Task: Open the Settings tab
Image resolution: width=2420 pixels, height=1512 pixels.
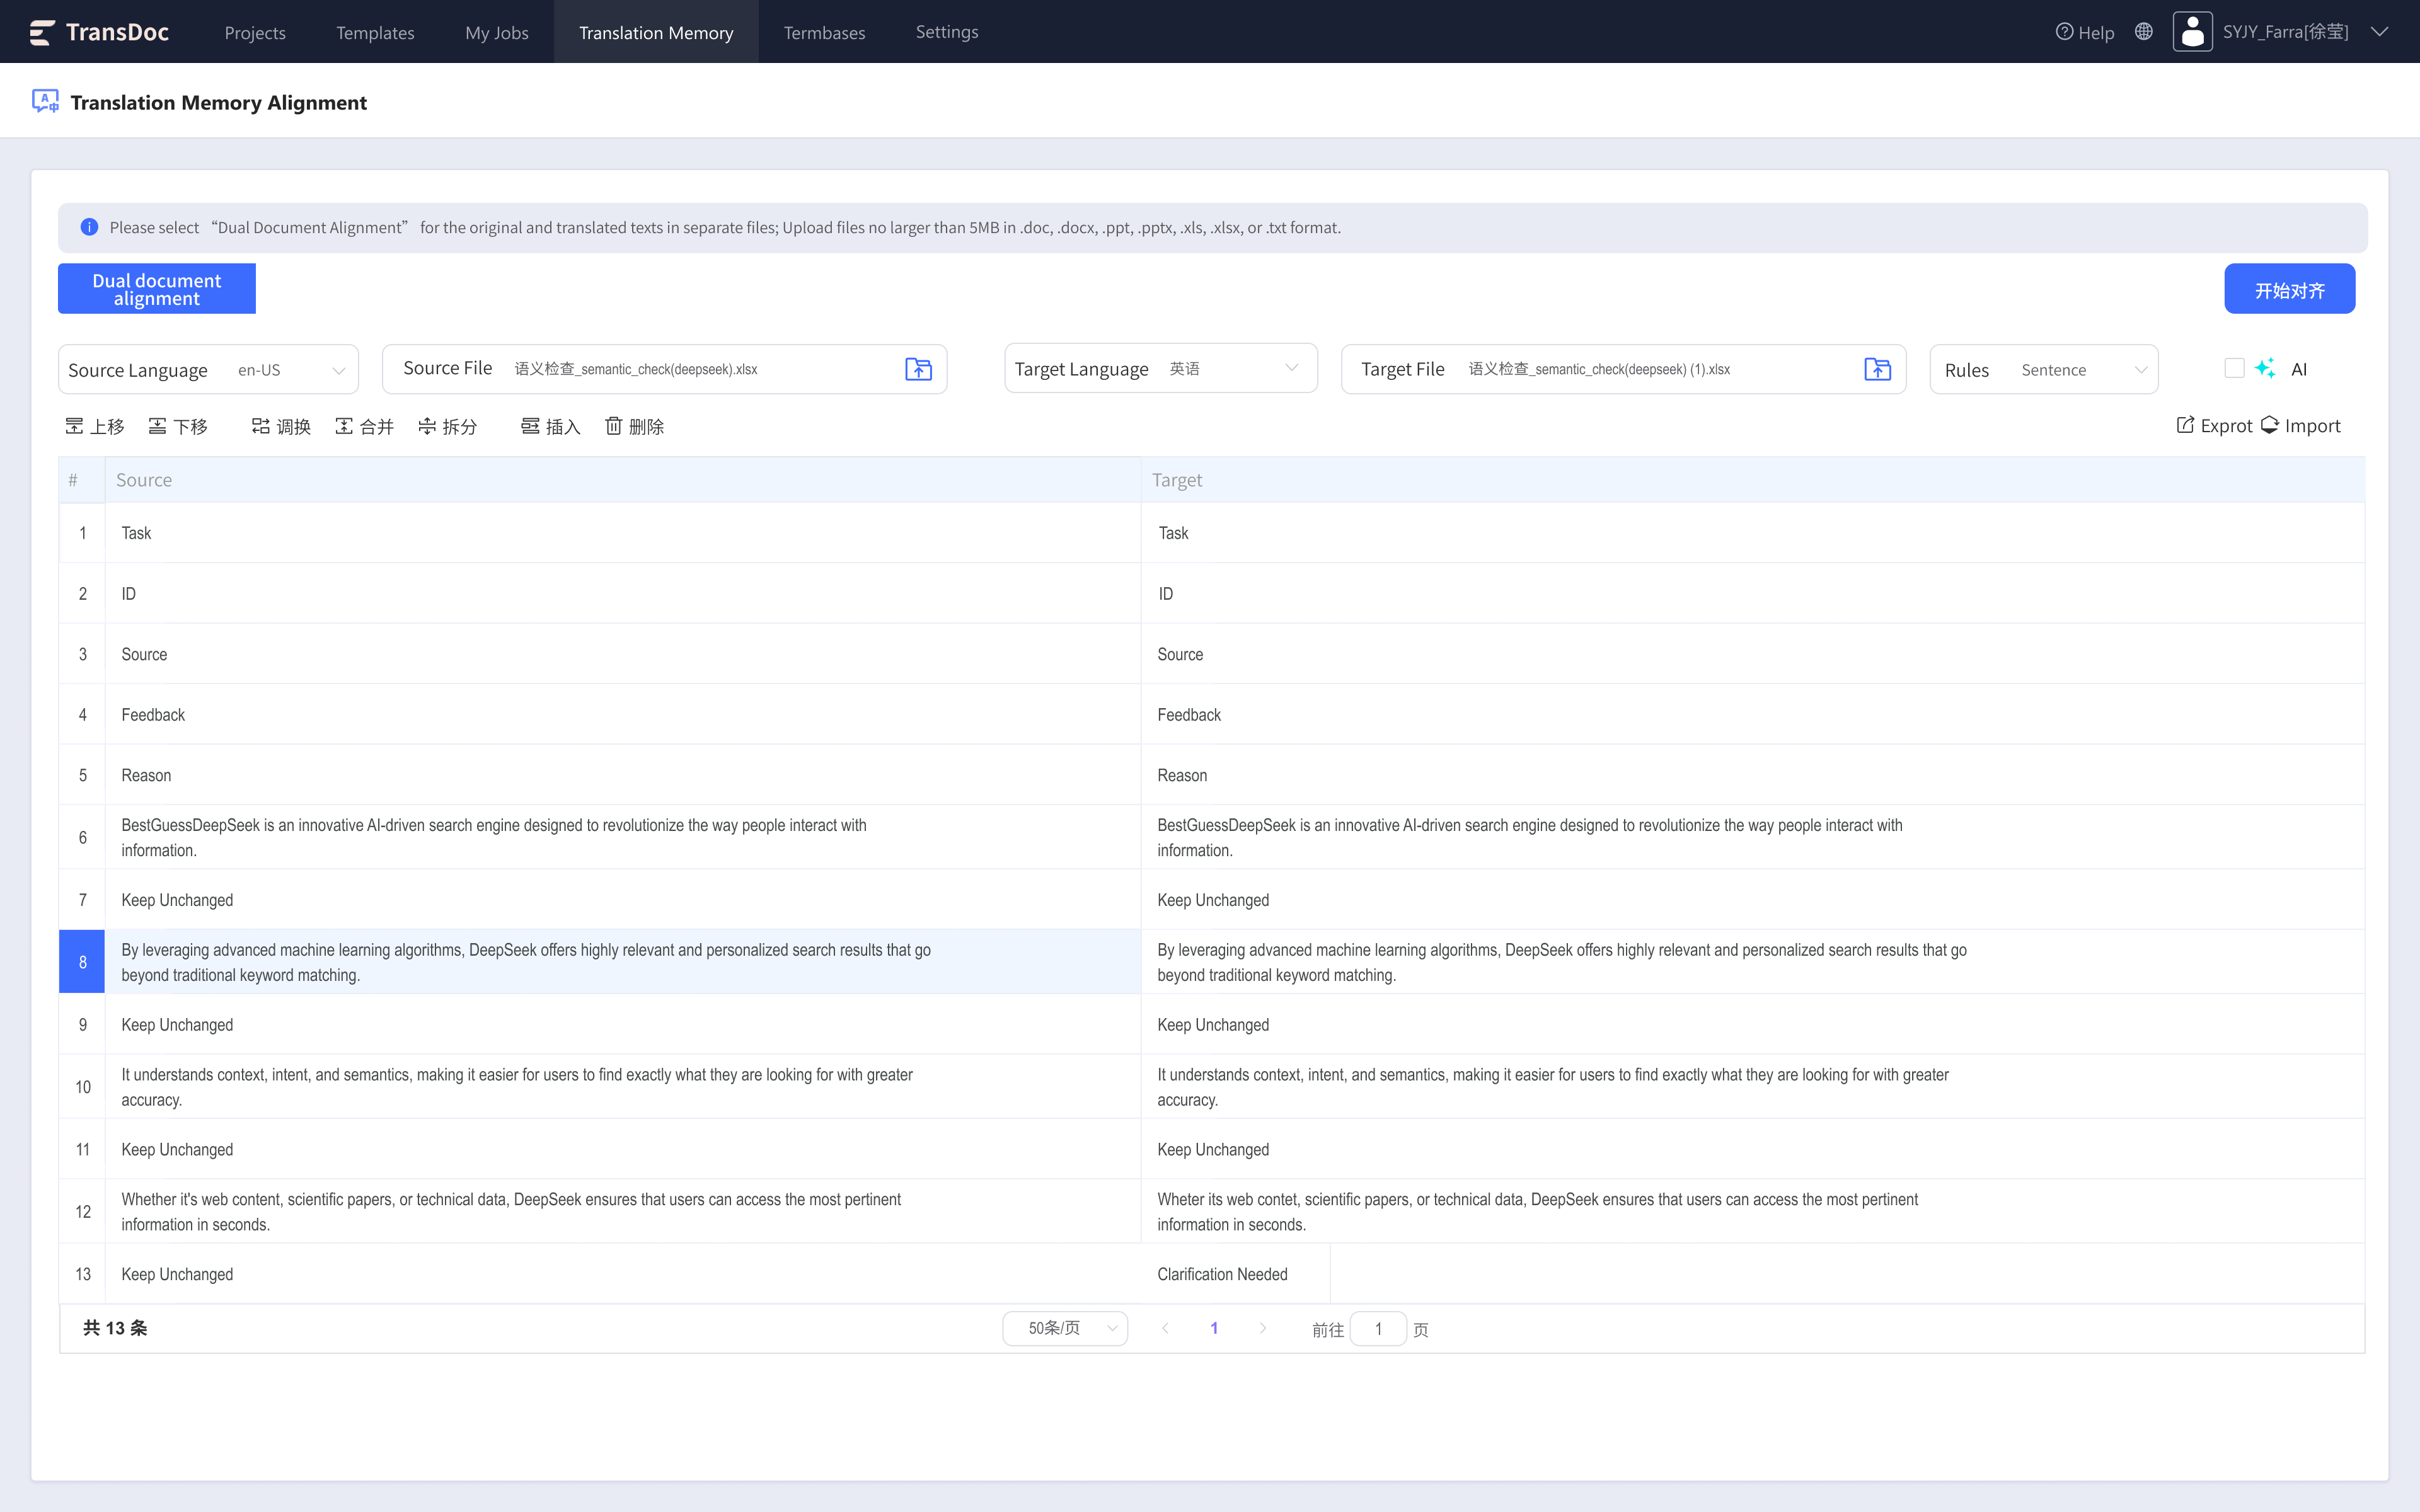Action: pyautogui.click(x=947, y=32)
